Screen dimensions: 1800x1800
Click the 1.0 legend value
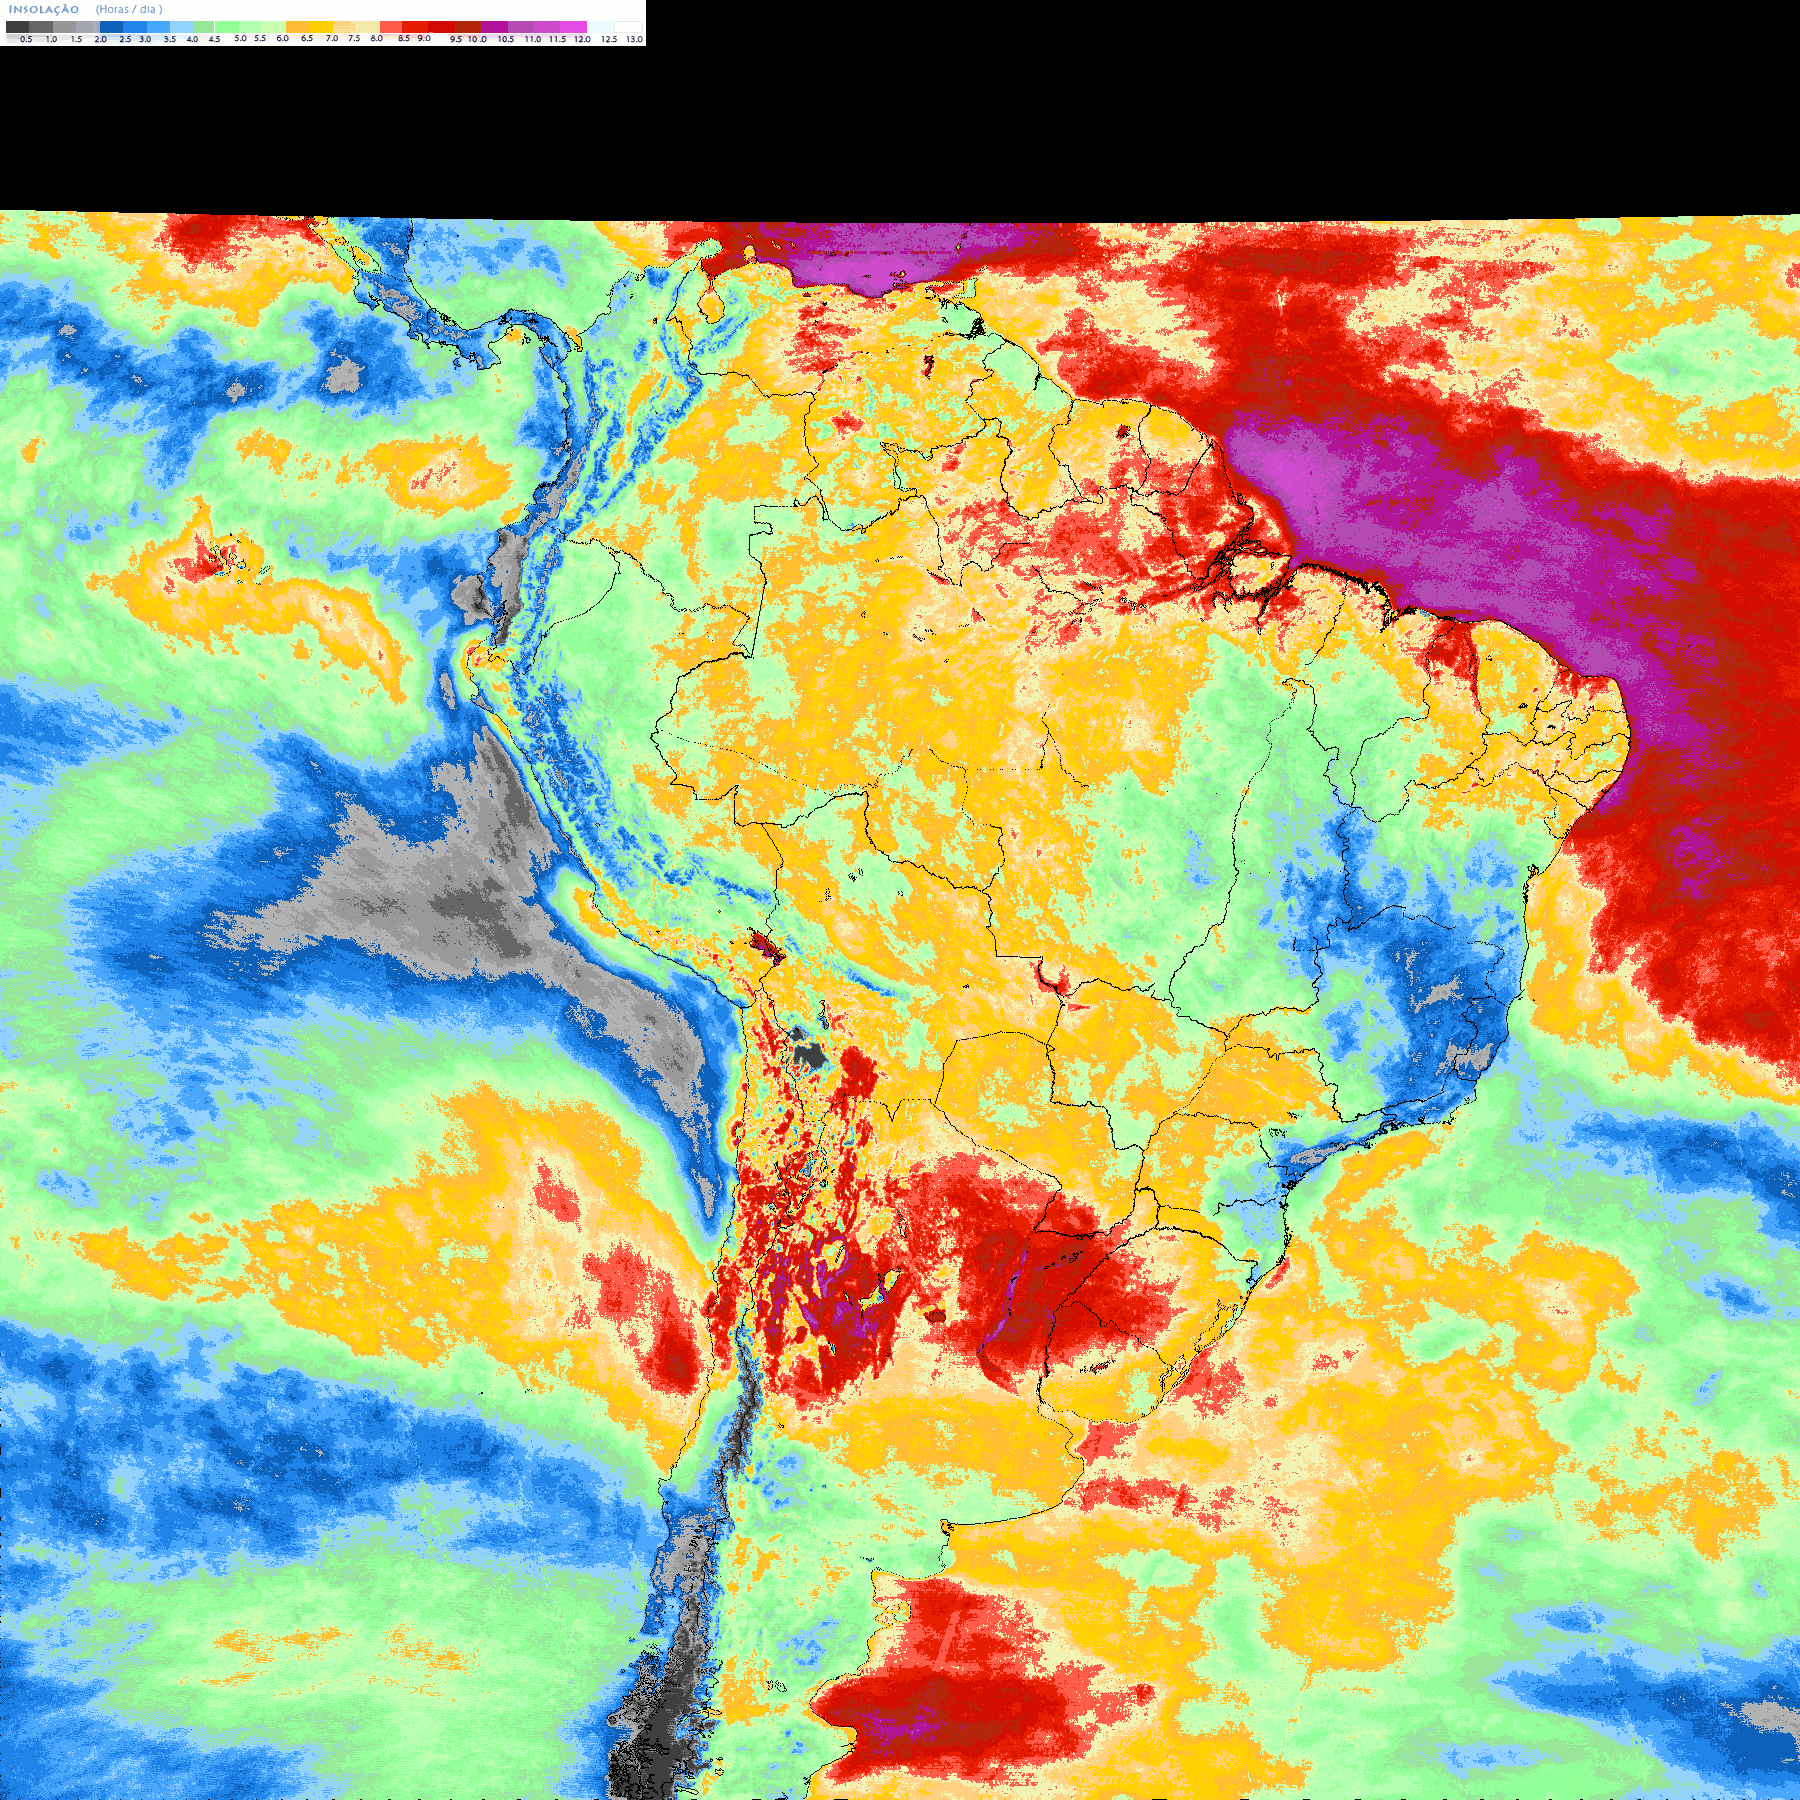[51, 39]
